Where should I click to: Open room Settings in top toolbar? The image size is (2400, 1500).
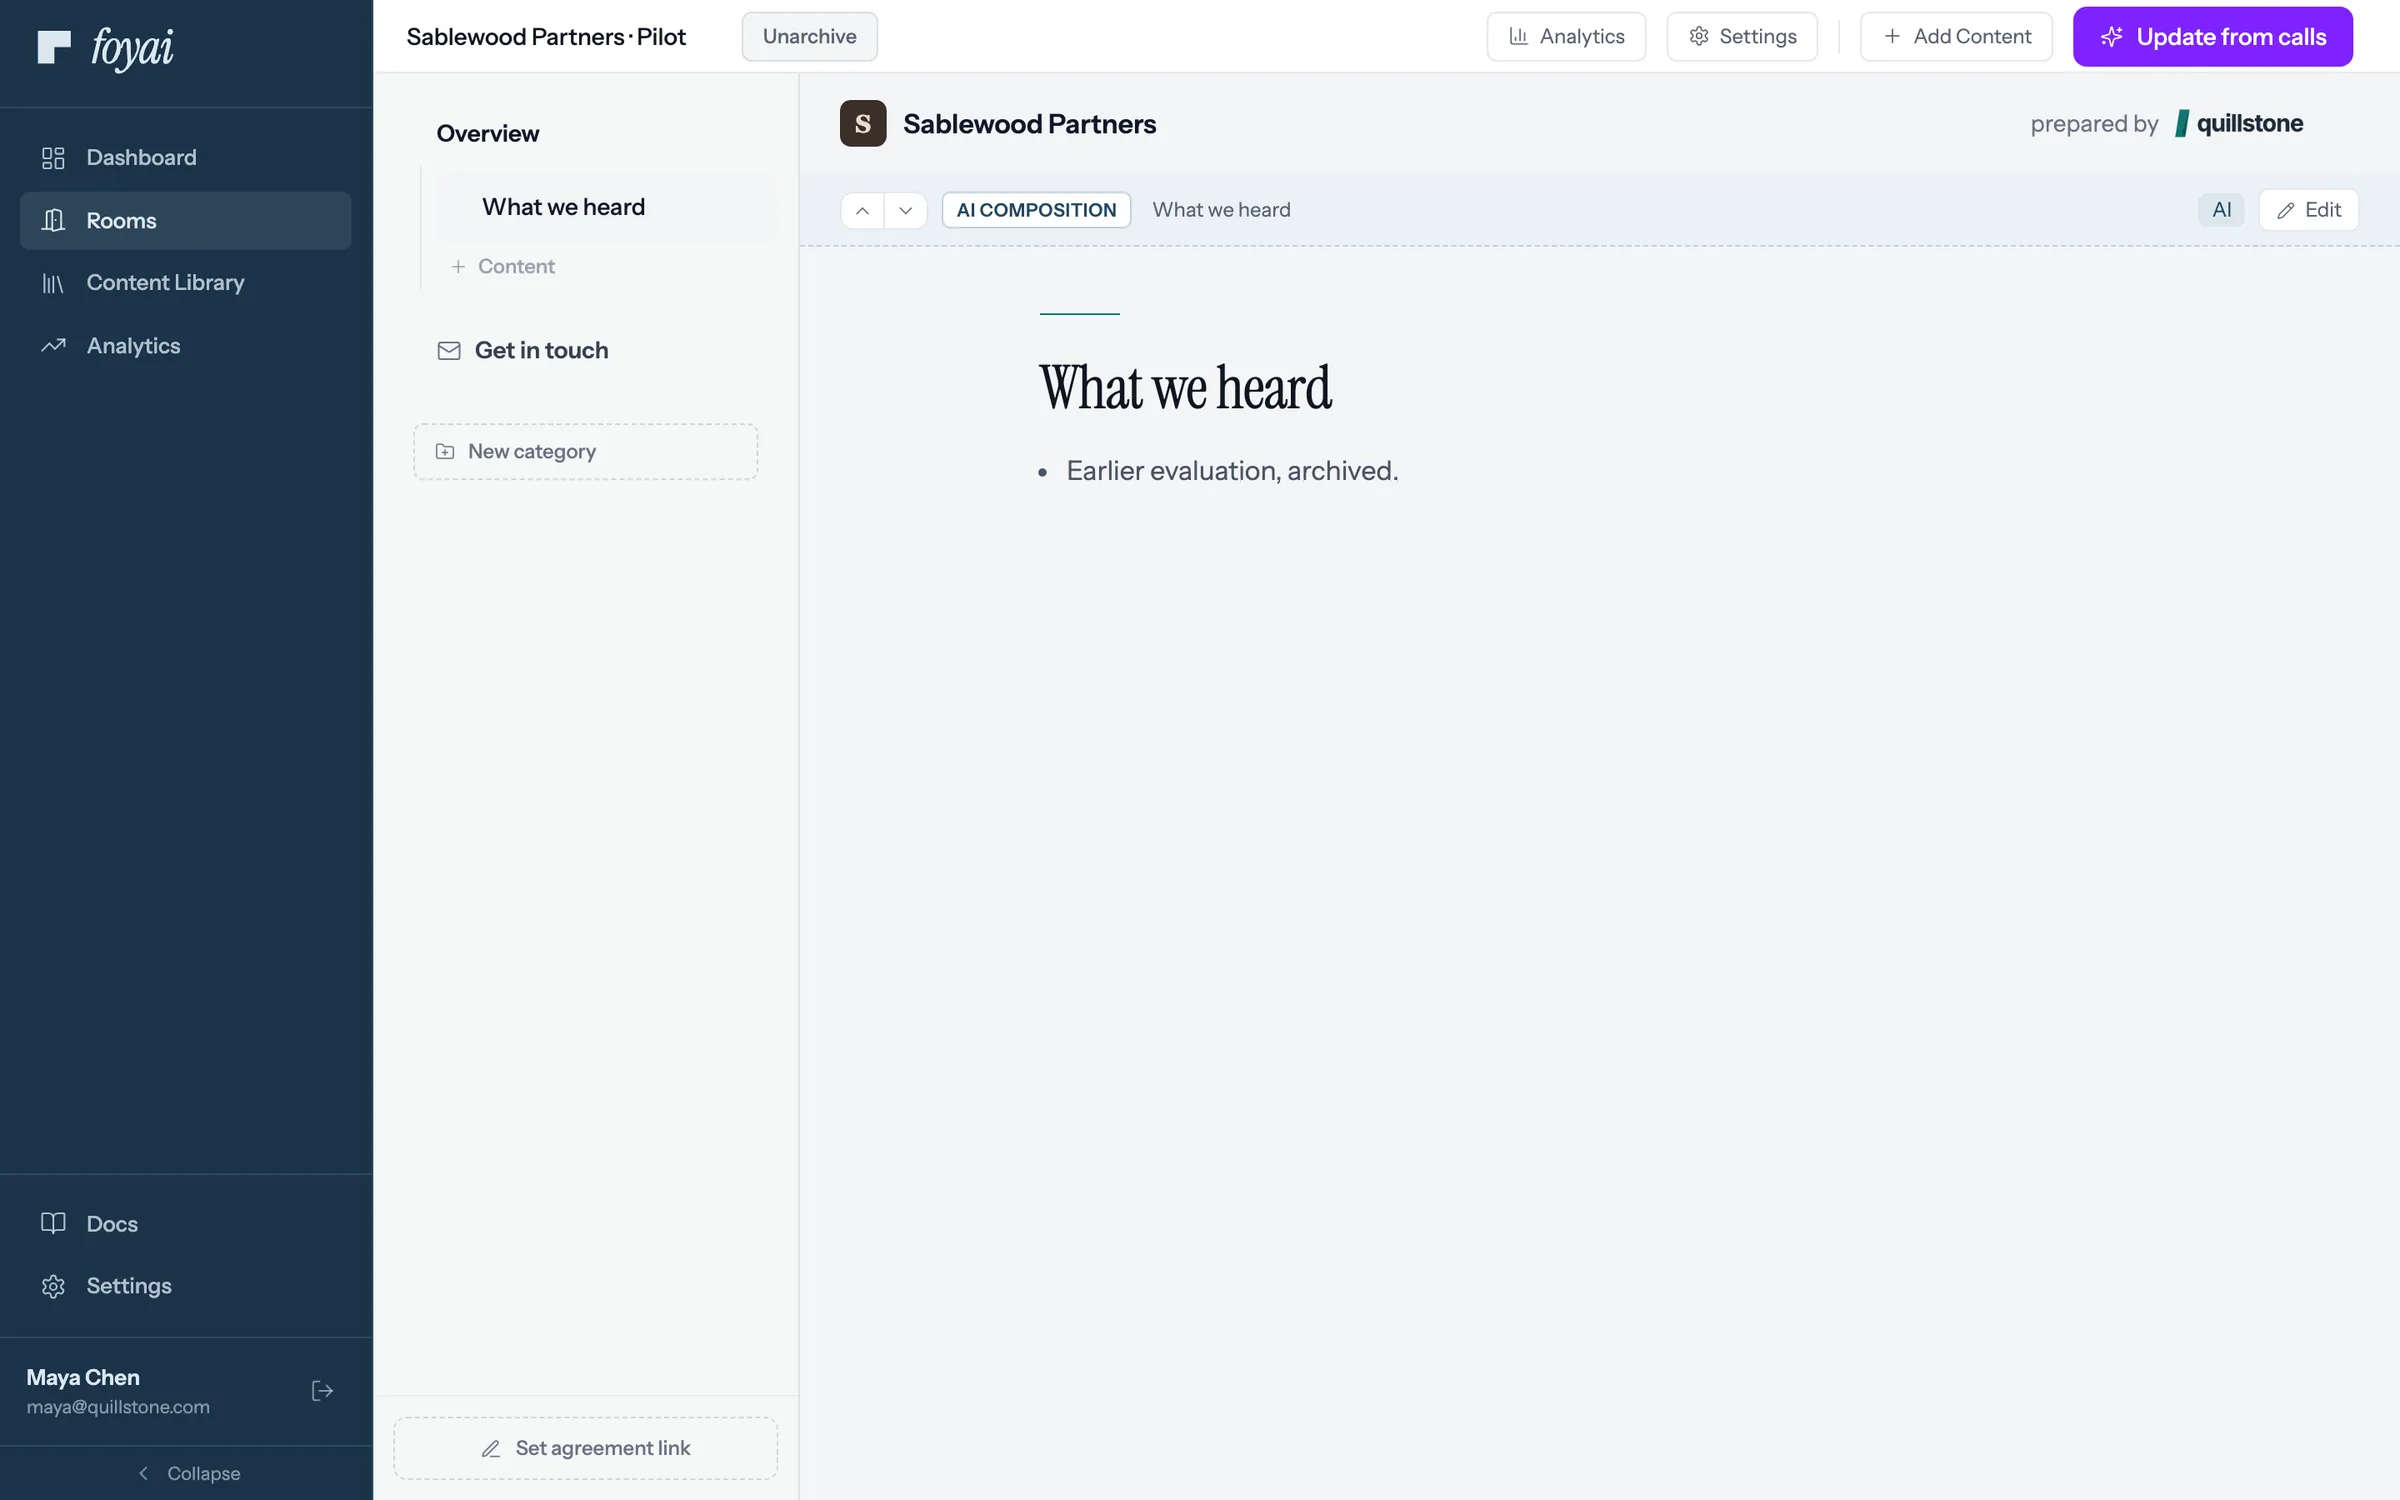[x=1742, y=37]
